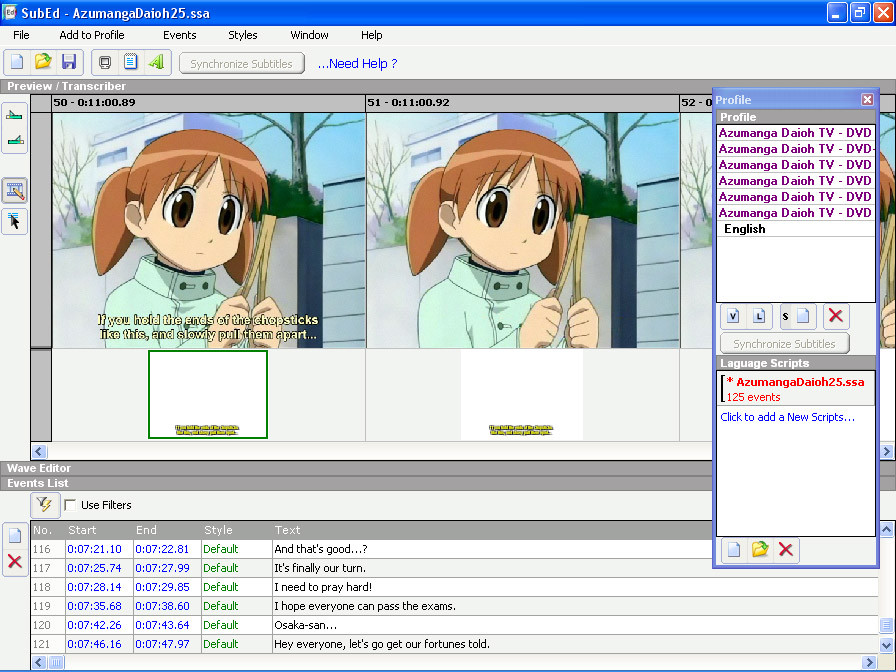Screen dimensions: 896x672
Task: Click event 116 text 'And that's good...?'
Action: coord(321,549)
